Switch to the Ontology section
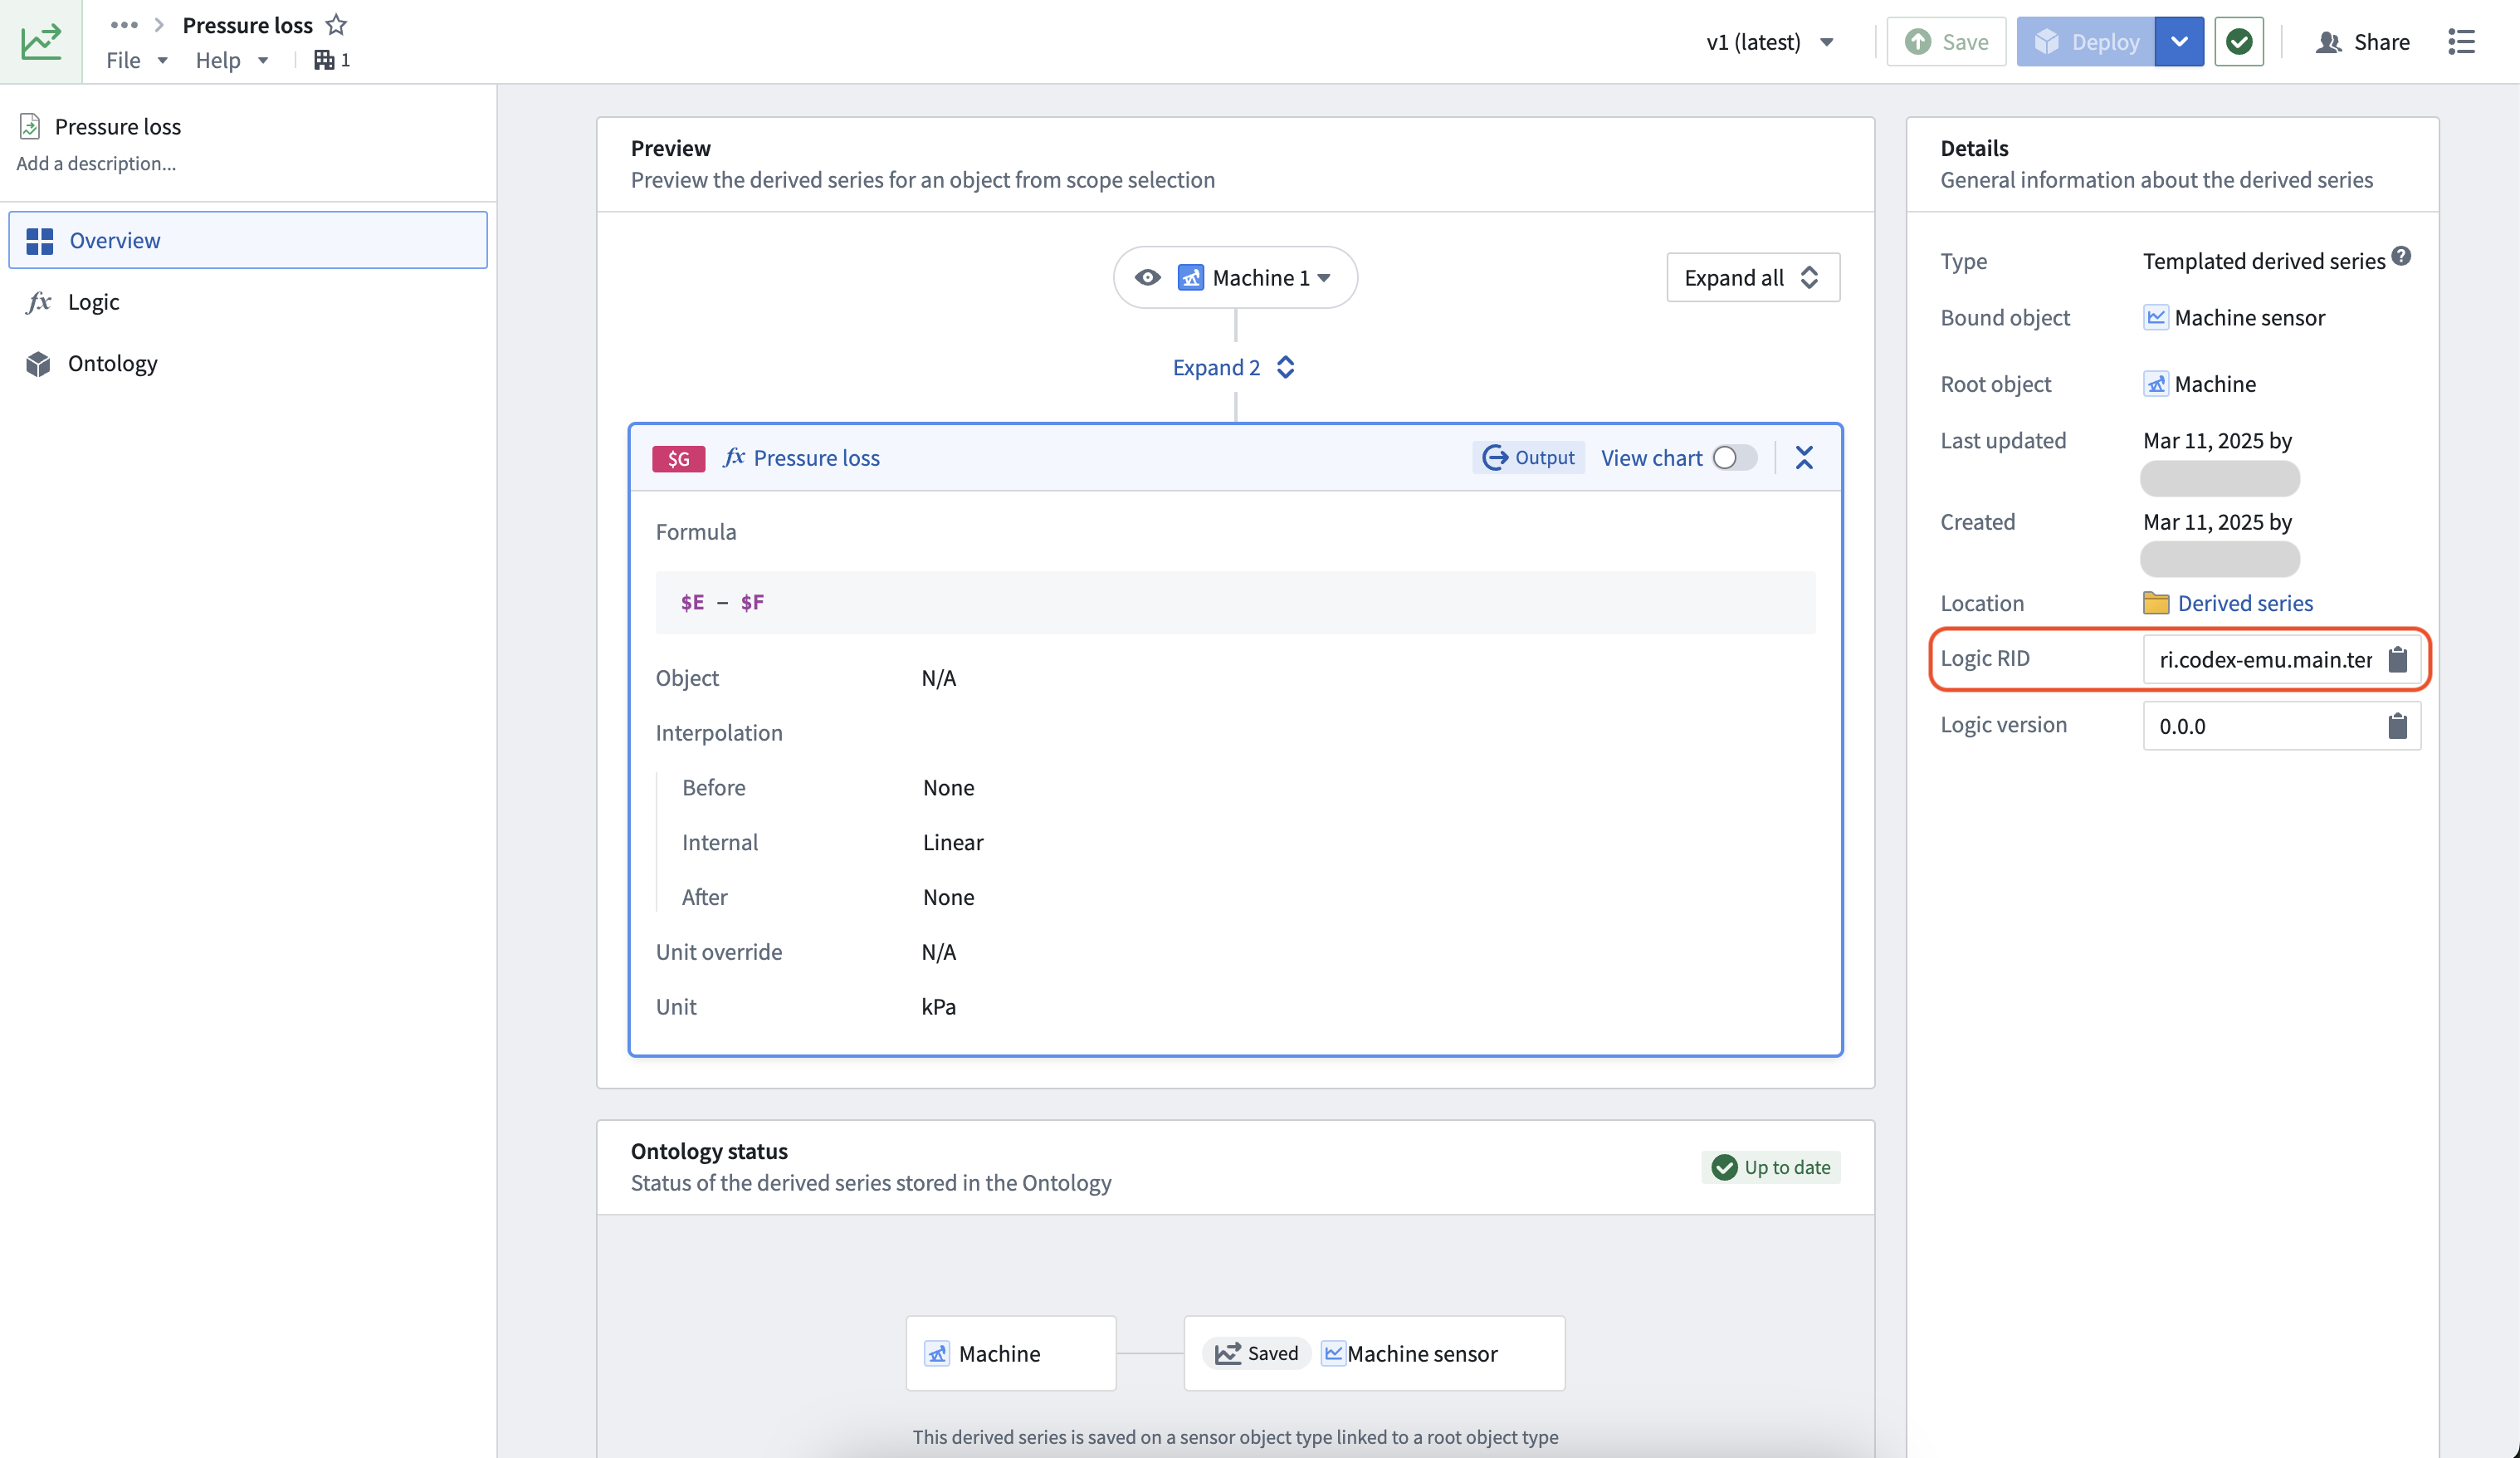 pyautogui.click(x=247, y=363)
